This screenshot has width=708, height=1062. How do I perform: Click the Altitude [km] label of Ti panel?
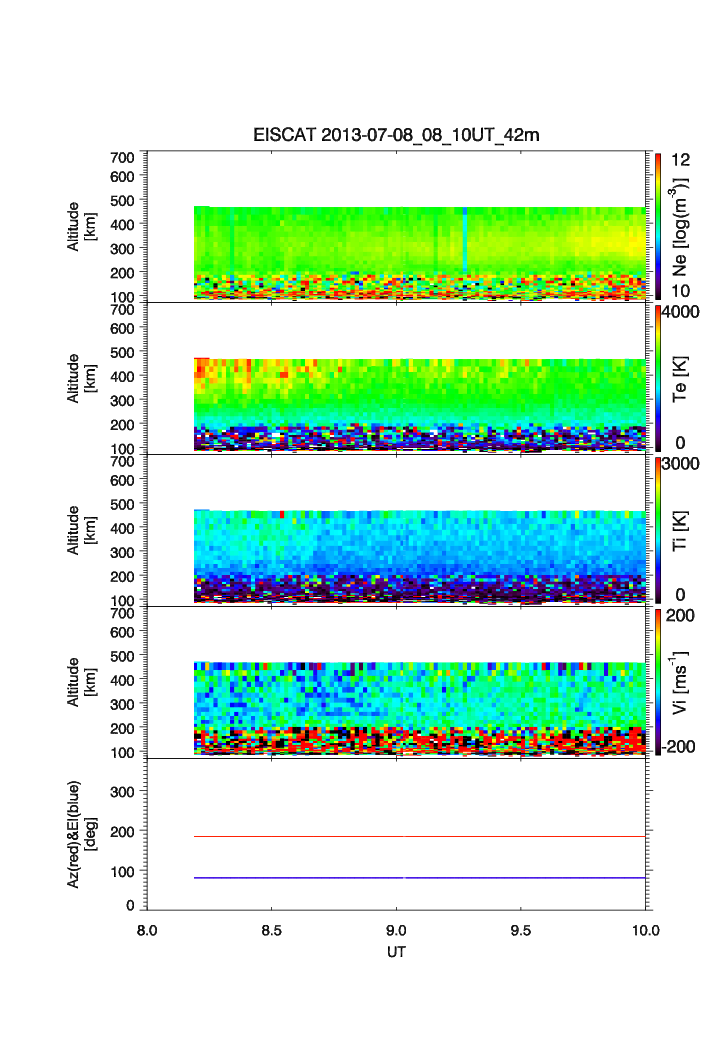tap(81, 530)
